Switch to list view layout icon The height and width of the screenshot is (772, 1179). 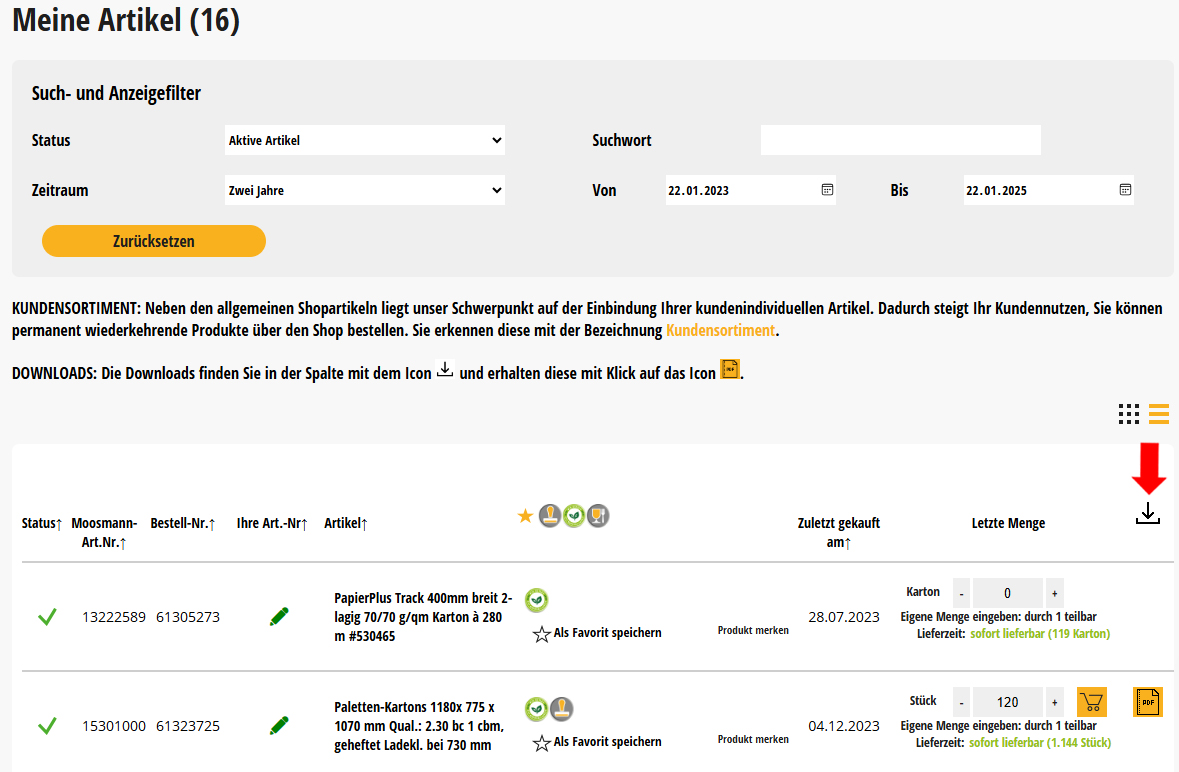pyautogui.click(x=1159, y=414)
